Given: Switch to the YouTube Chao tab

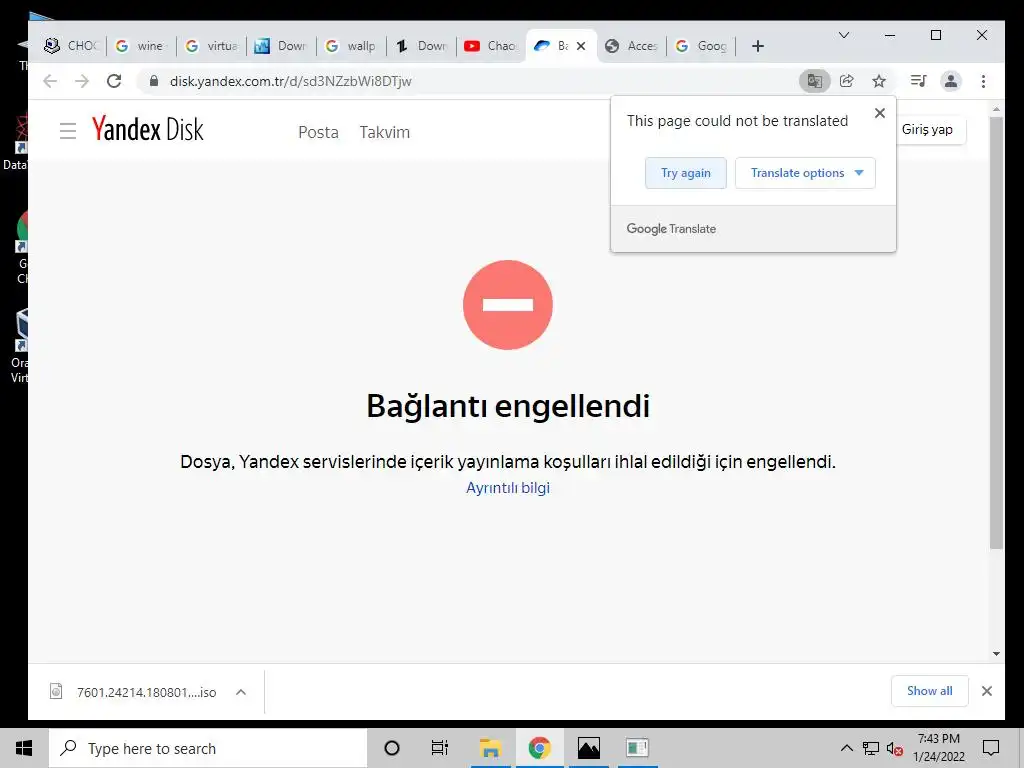Looking at the screenshot, I should (491, 46).
